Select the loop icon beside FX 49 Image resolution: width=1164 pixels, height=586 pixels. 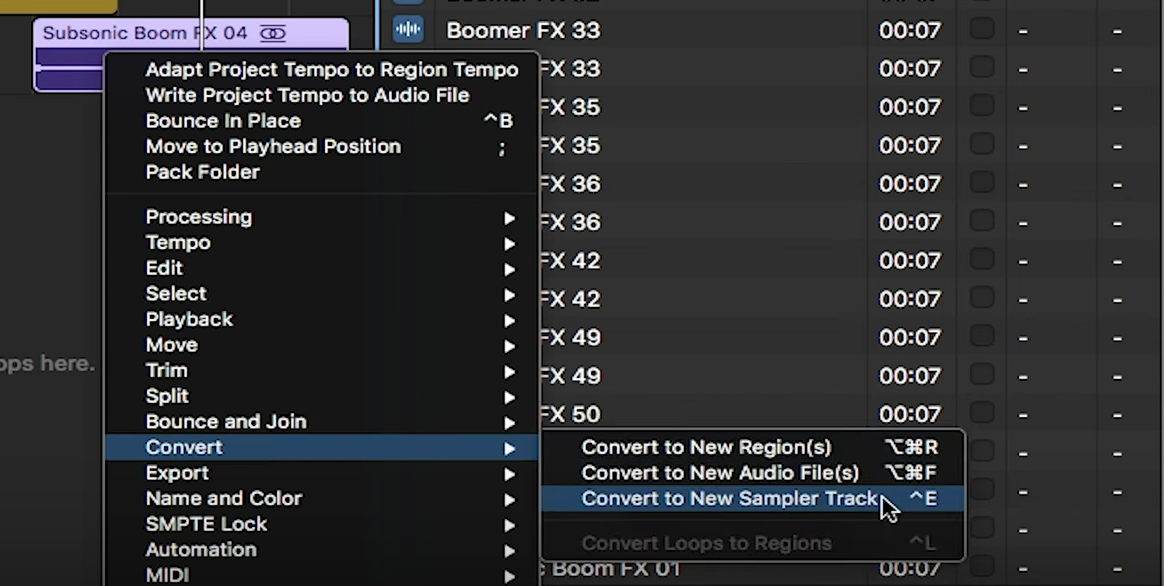tap(408, 337)
